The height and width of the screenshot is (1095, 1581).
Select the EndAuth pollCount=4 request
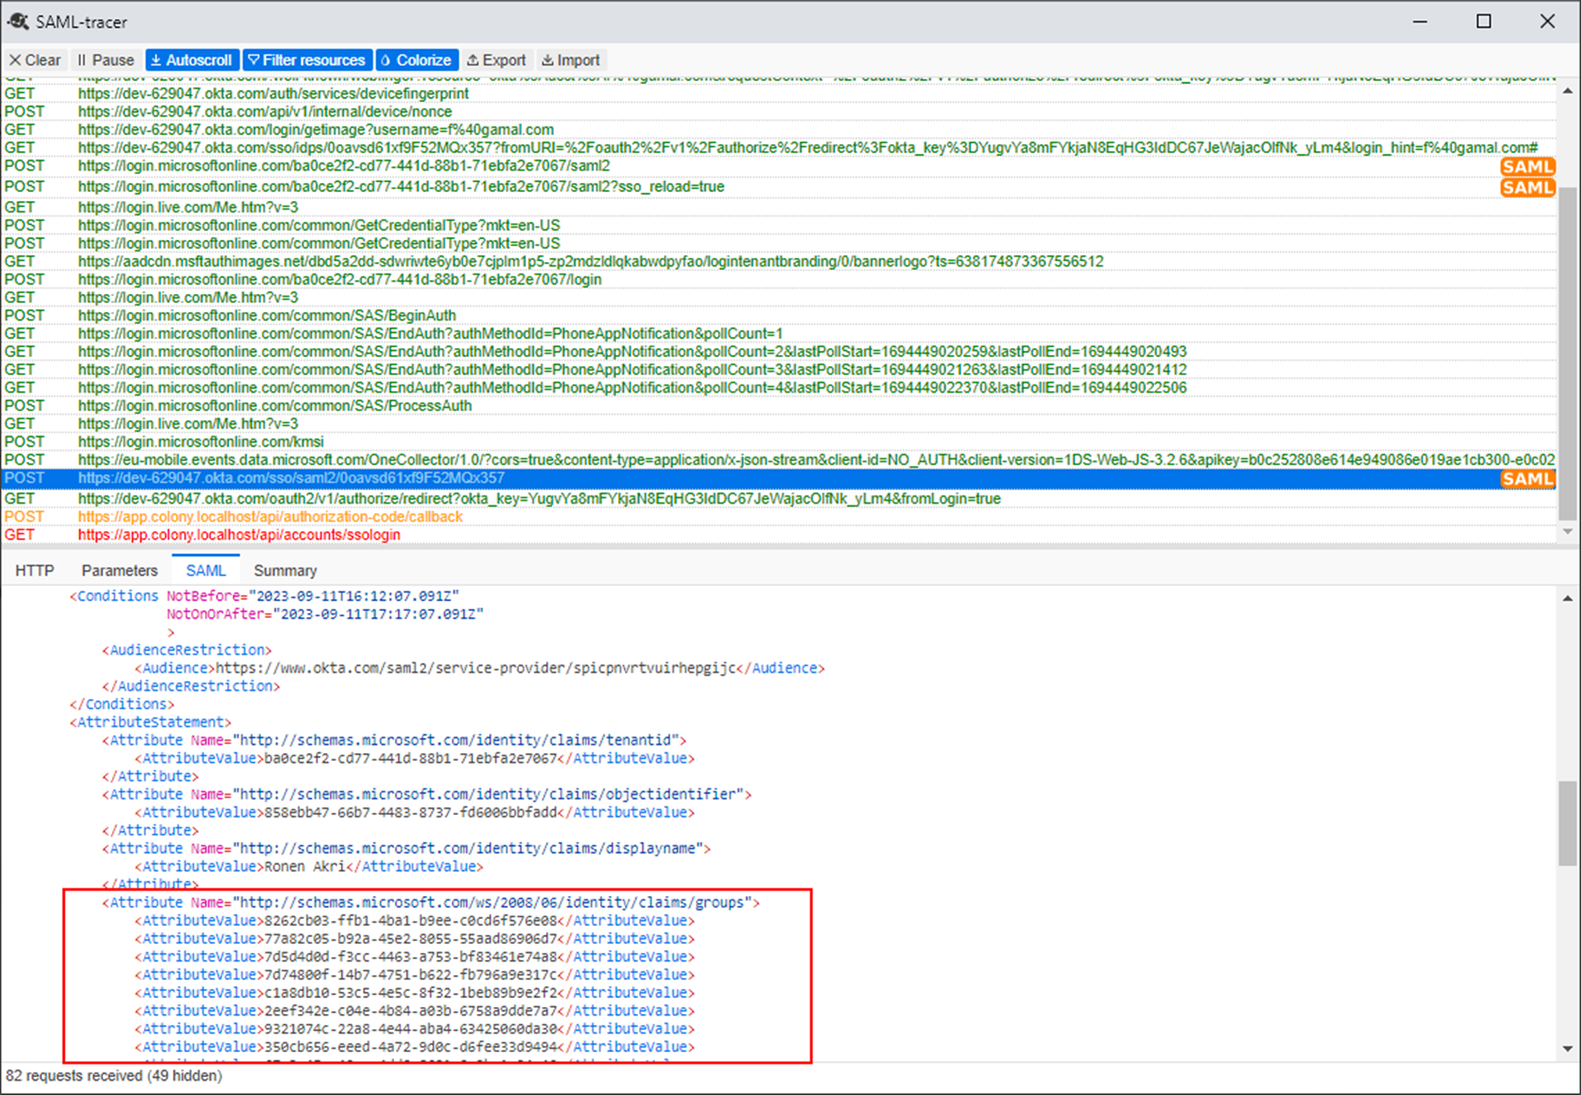(x=778, y=387)
